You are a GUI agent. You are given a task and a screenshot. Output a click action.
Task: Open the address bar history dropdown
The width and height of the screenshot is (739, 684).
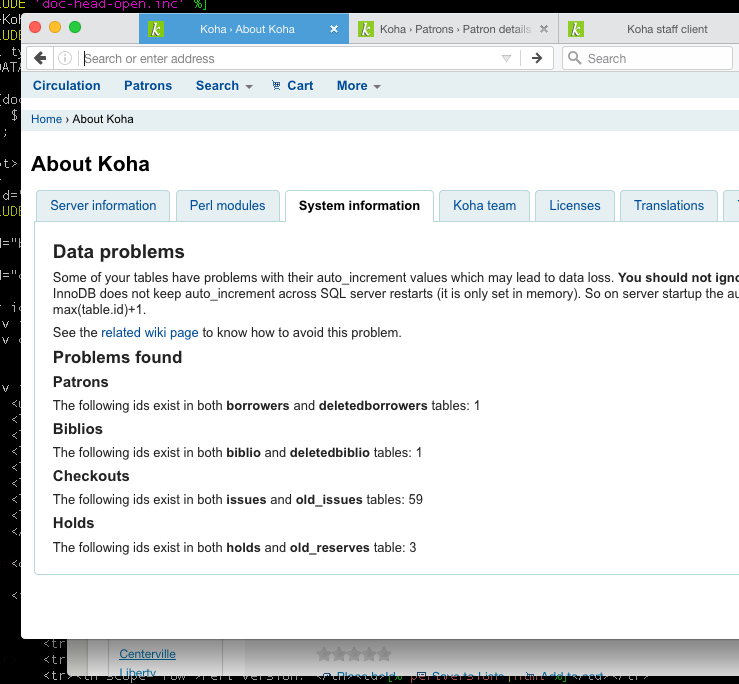pyautogui.click(x=506, y=58)
